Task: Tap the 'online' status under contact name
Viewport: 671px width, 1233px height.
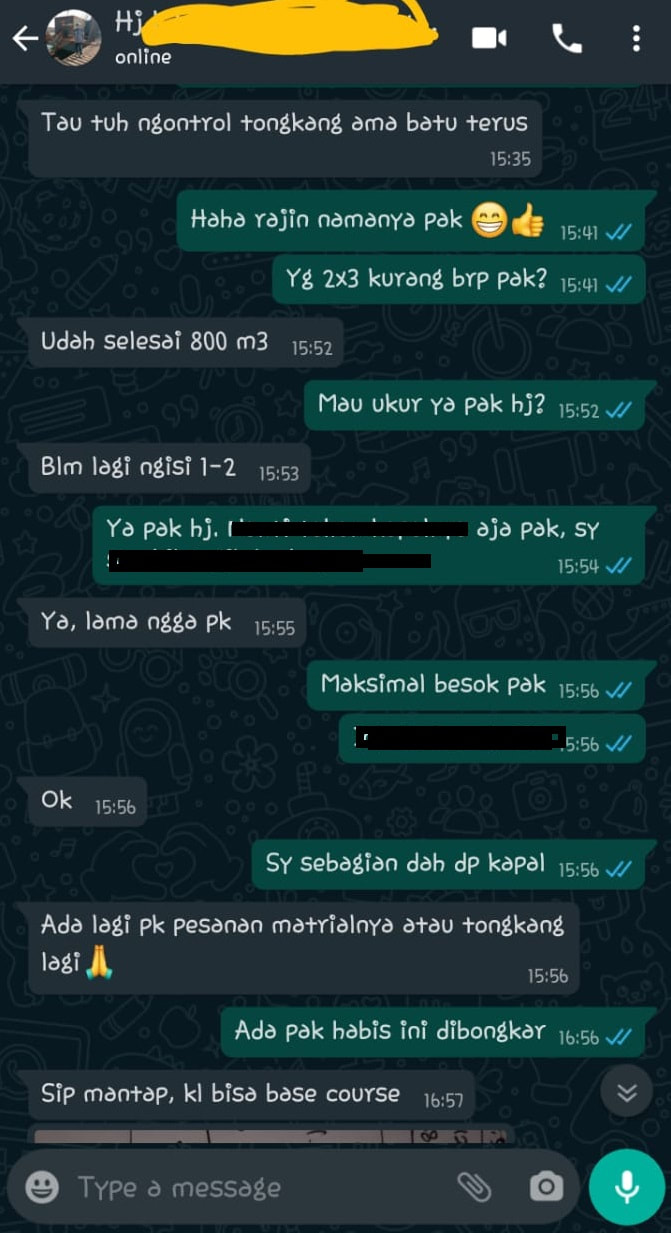Action: click(x=143, y=57)
